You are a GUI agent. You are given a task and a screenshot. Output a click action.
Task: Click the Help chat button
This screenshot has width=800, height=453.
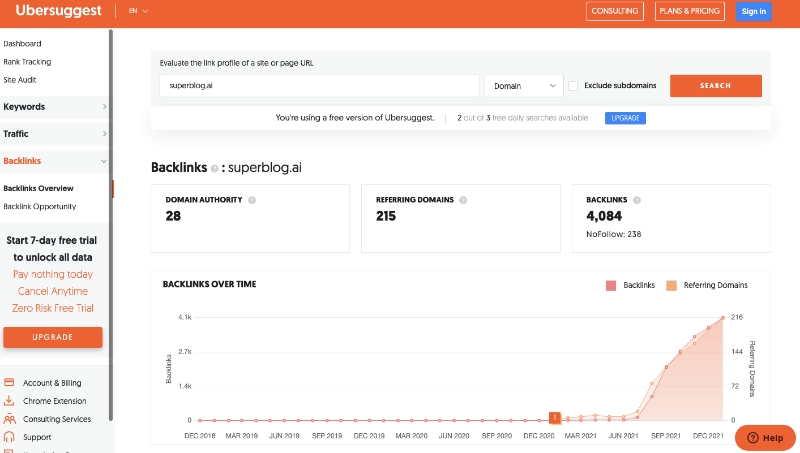(765, 438)
